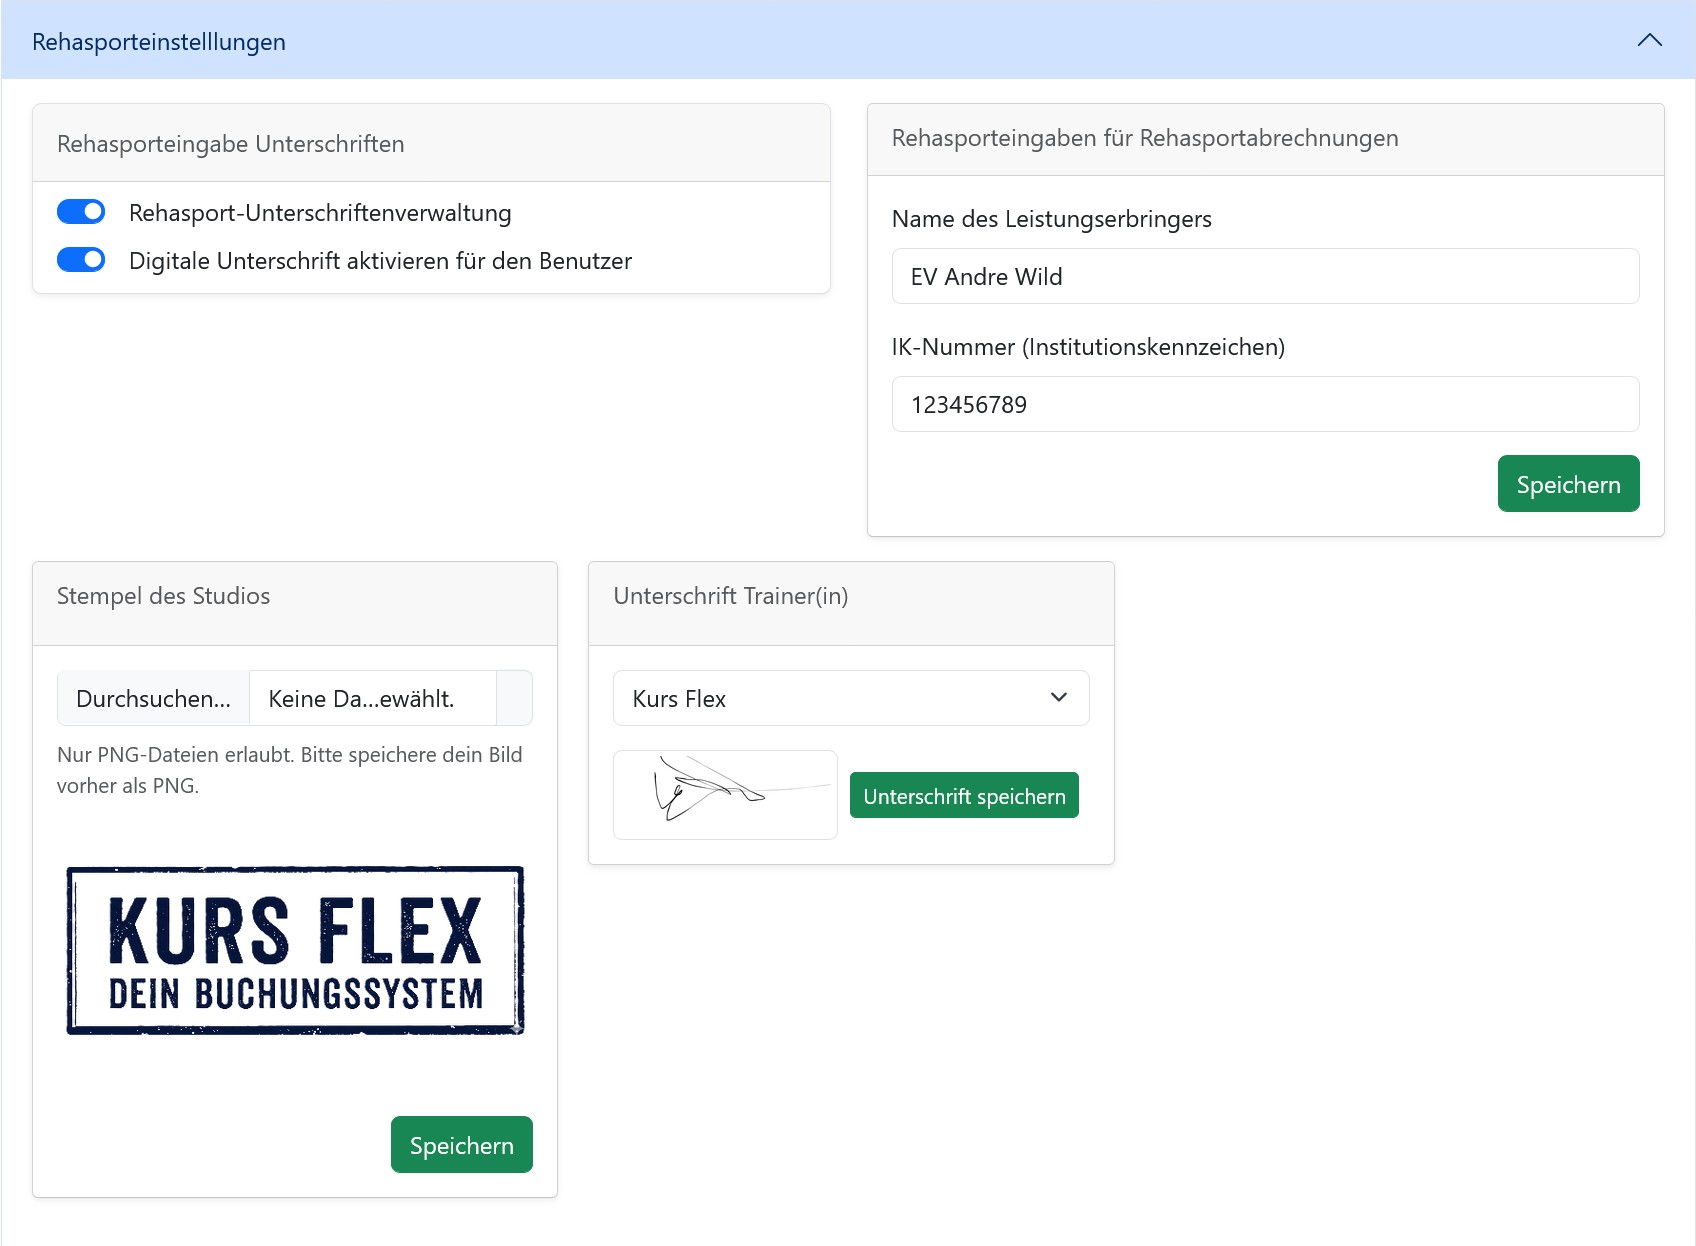Viewport: 1696px width, 1246px height.
Task: Click the Kurs Flex stamp image
Action: click(x=295, y=950)
